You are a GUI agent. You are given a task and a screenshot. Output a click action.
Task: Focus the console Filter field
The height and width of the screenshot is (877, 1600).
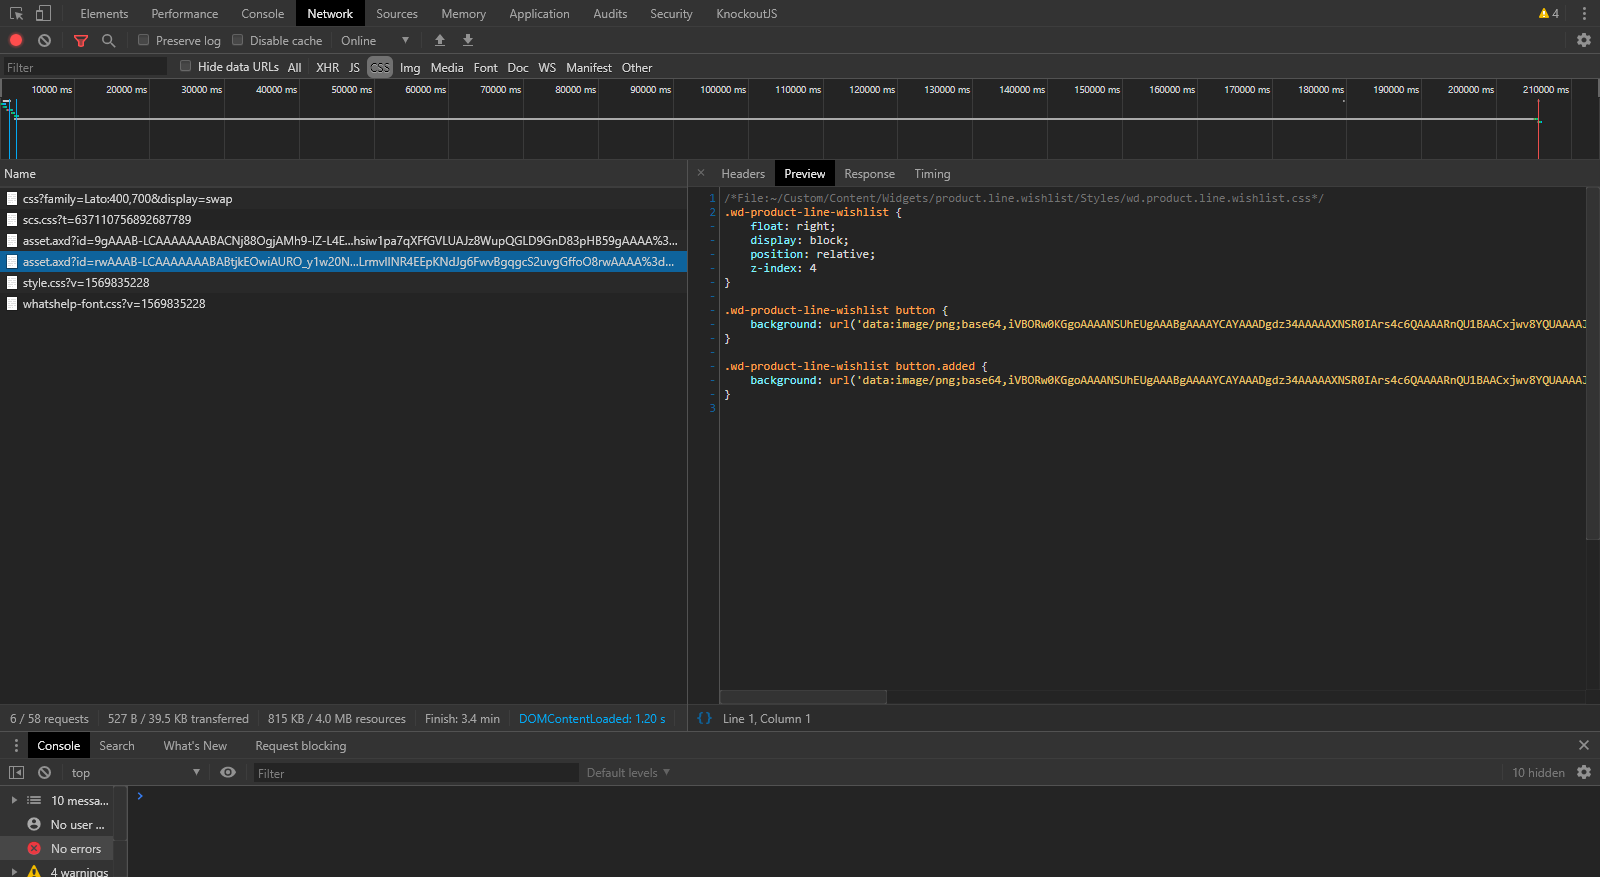416,773
